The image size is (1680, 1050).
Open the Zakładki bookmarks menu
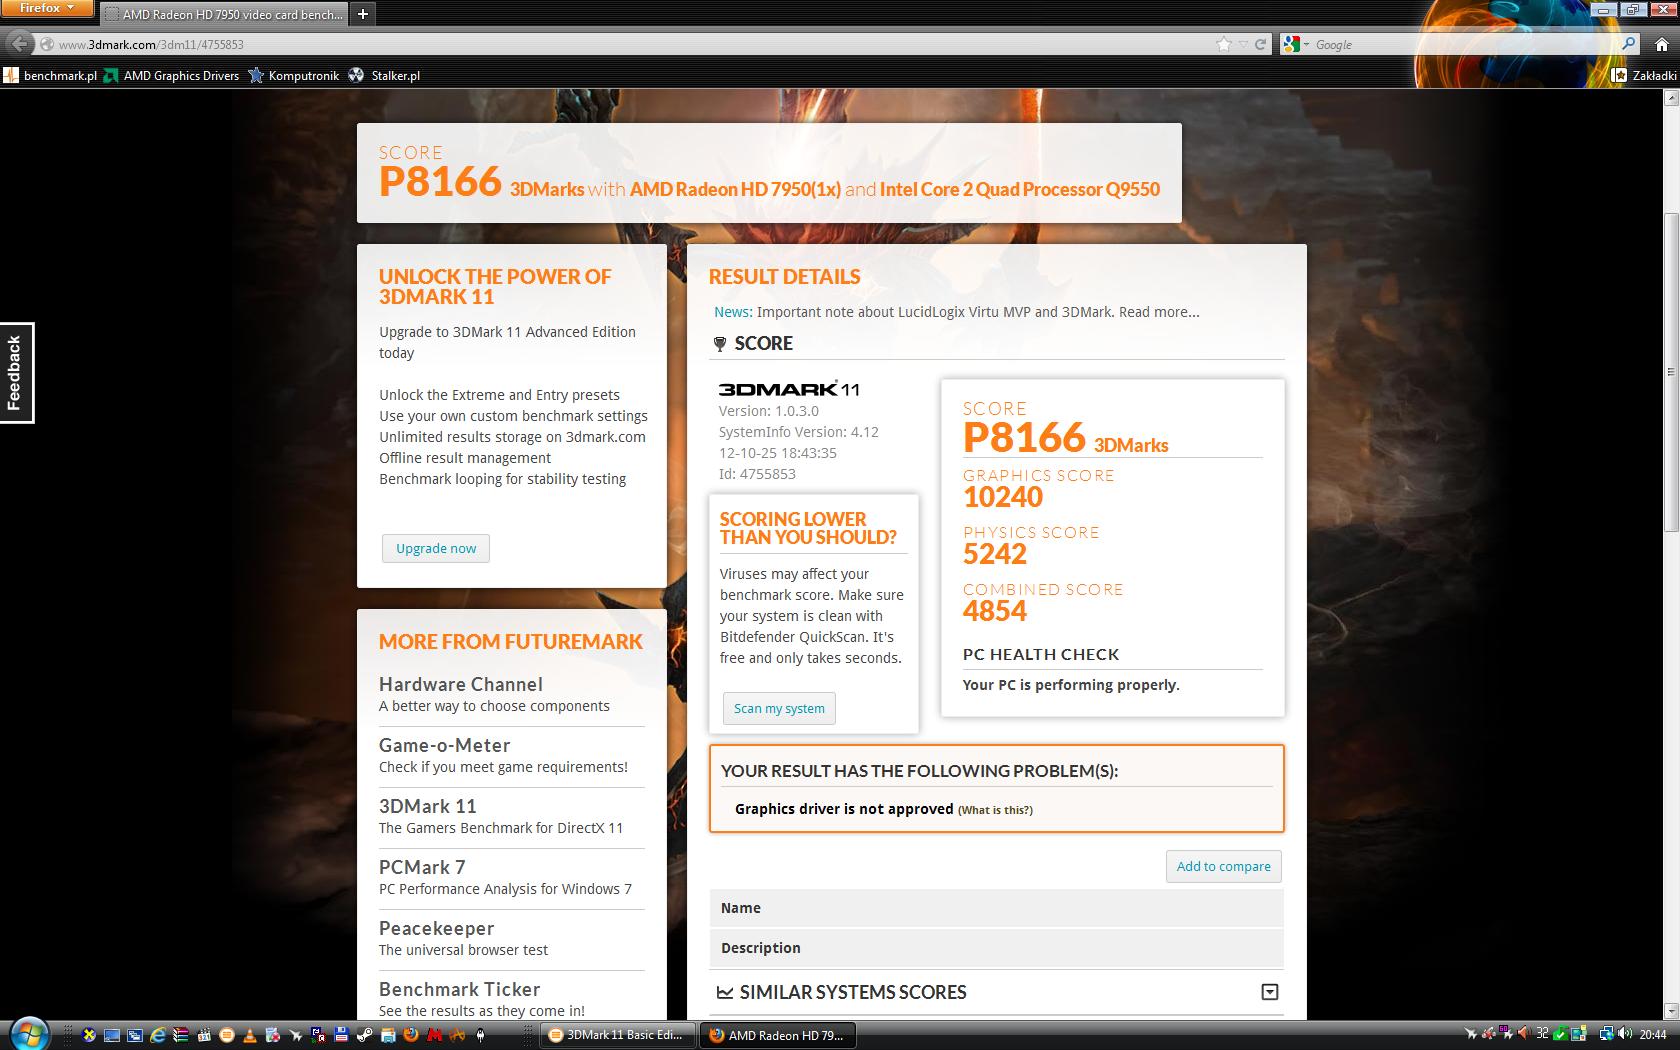click(x=1645, y=75)
